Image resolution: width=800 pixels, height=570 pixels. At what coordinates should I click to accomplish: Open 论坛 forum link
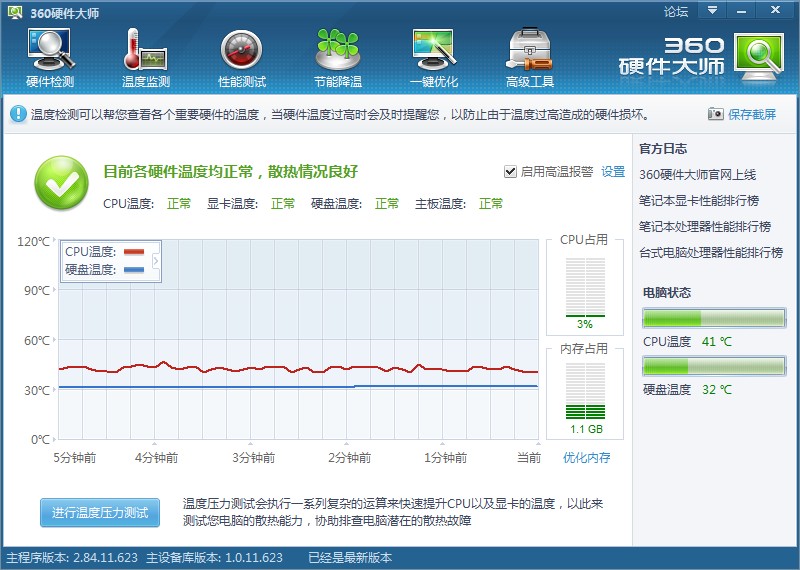[x=676, y=11]
